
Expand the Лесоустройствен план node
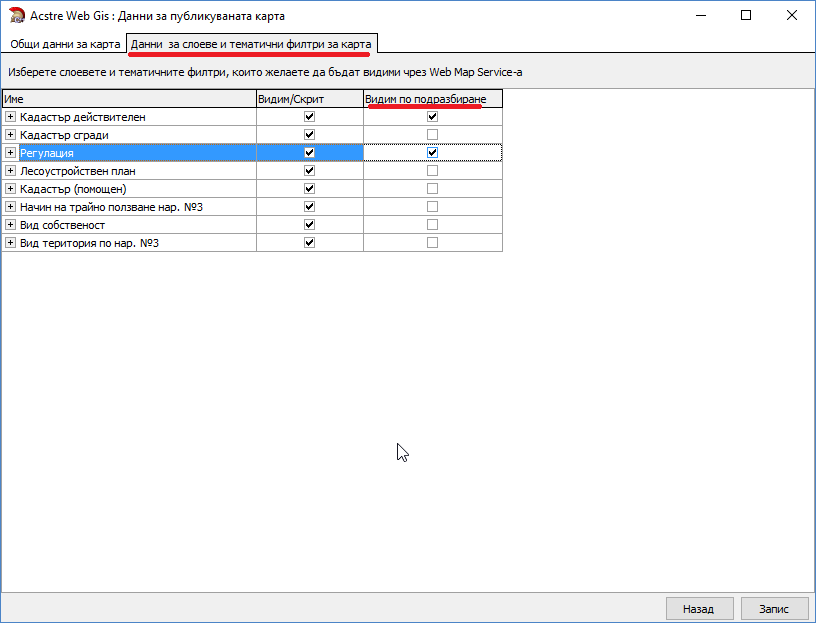click(11, 171)
